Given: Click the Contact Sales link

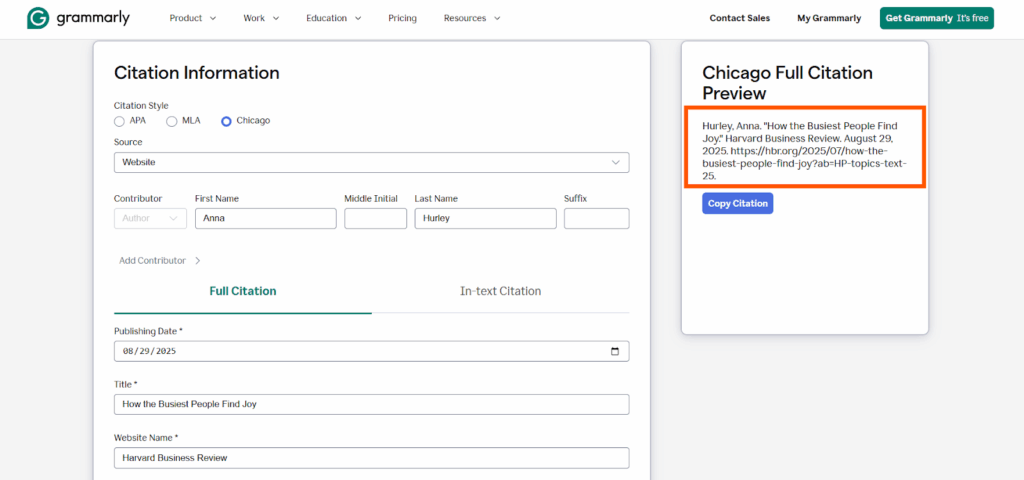Looking at the screenshot, I should 740,18.
